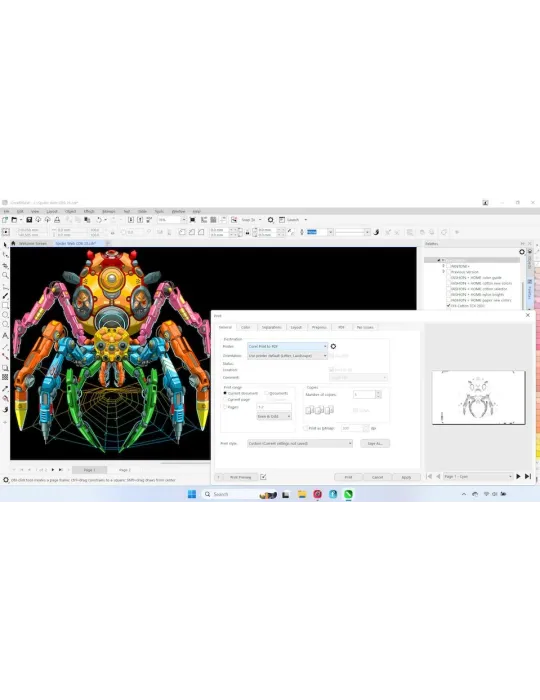Select Documents radio button
The width and height of the screenshot is (540, 700).
pyautogui.click(x=266, y=393)
